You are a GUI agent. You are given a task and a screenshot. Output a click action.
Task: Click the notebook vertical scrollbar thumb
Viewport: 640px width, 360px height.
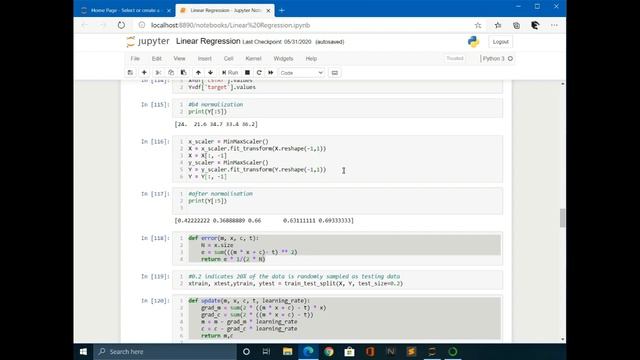(x=562, y=218)
